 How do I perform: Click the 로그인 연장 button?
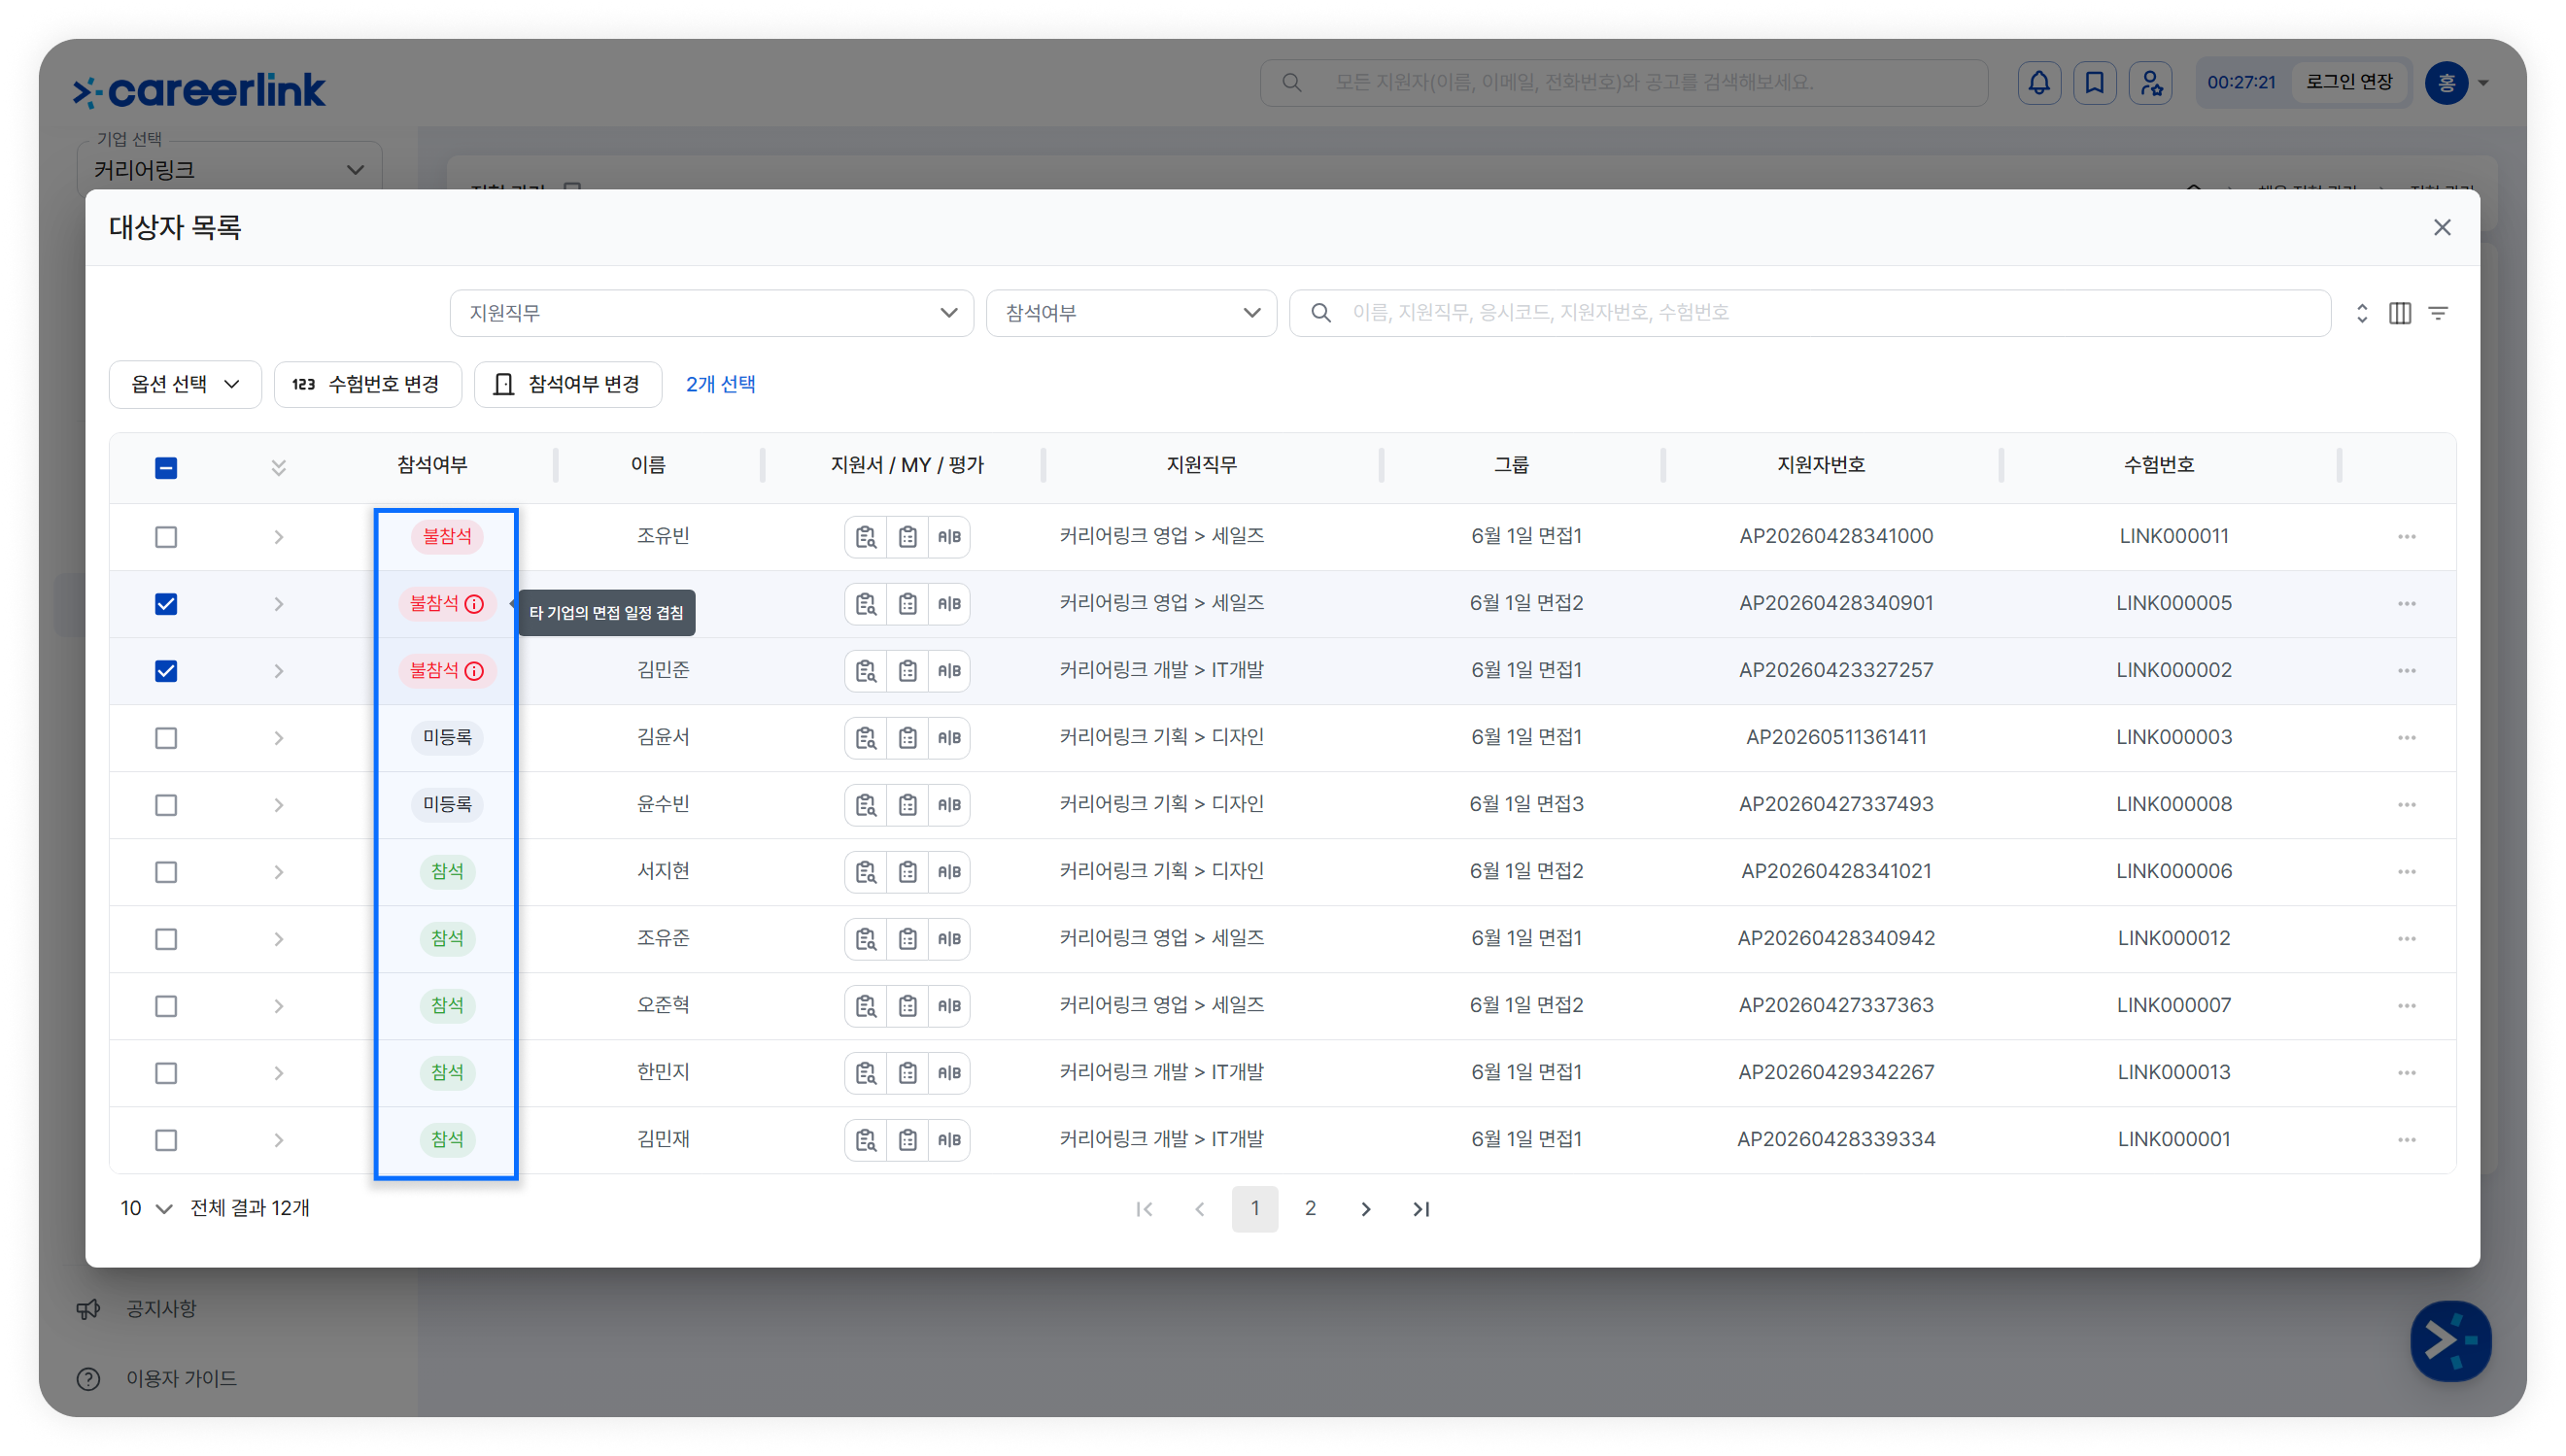click(2349, 82)
